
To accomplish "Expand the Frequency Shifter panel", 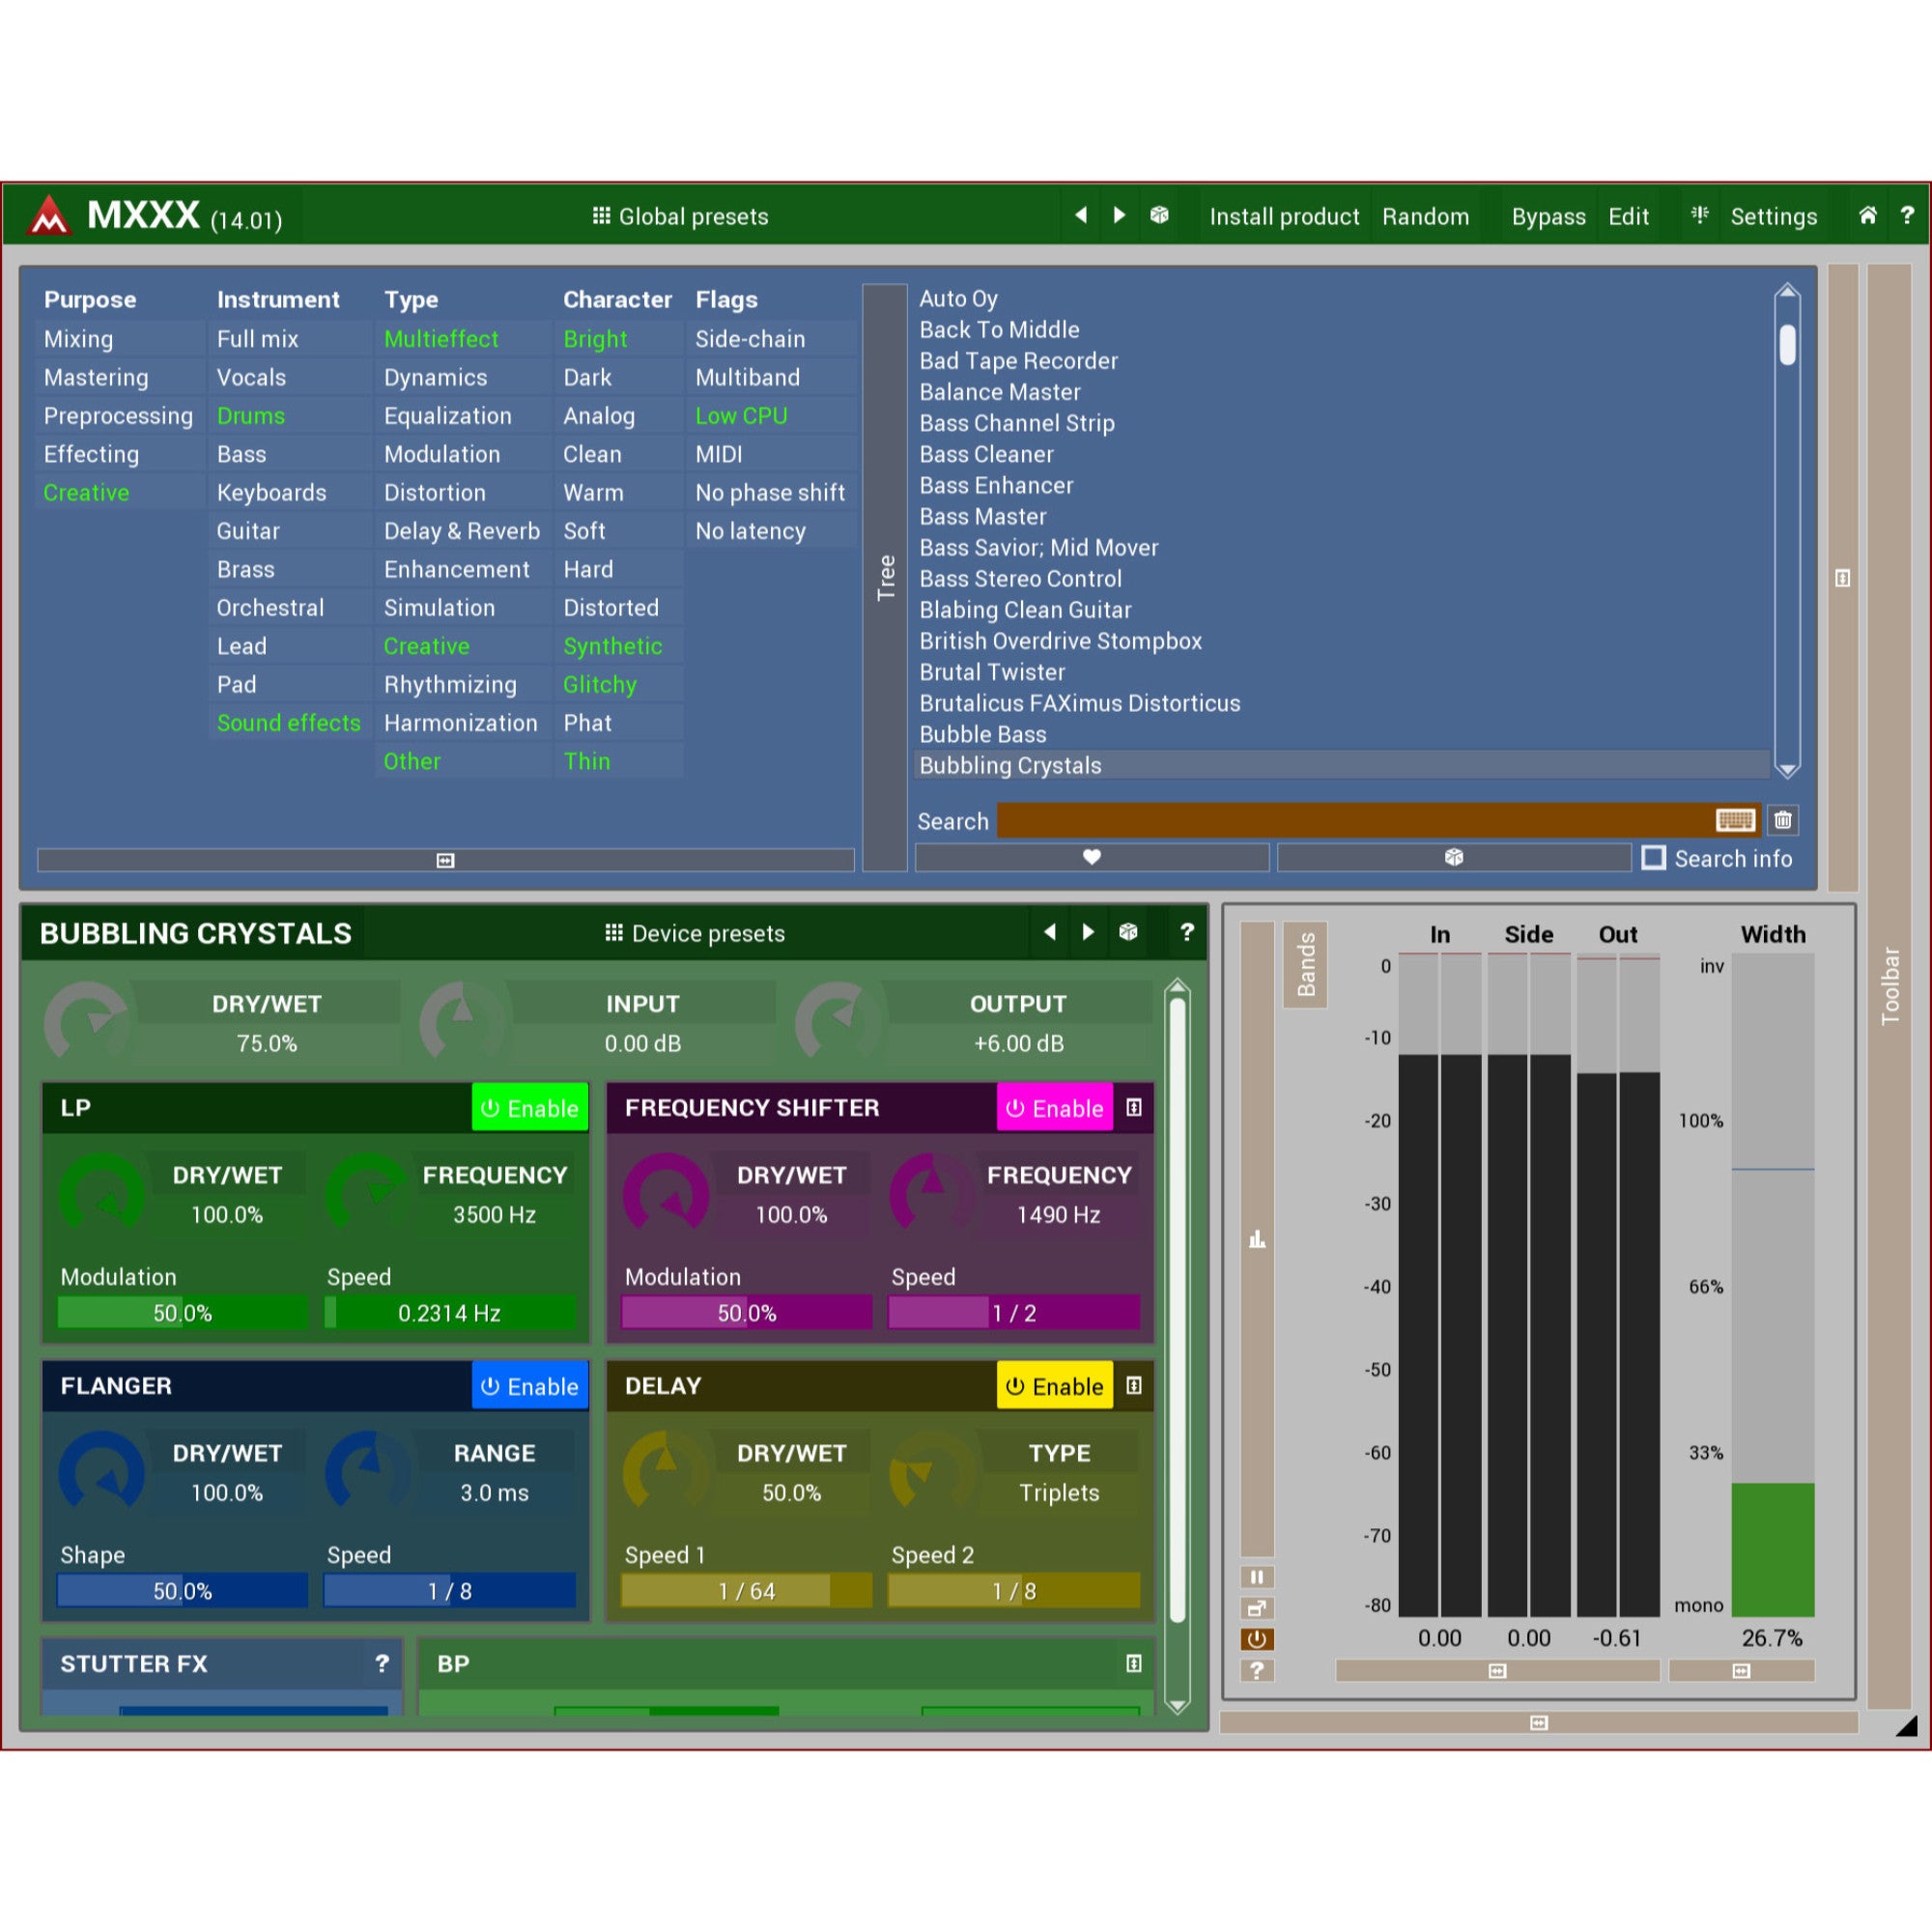I will [x=1134, y=1108].
